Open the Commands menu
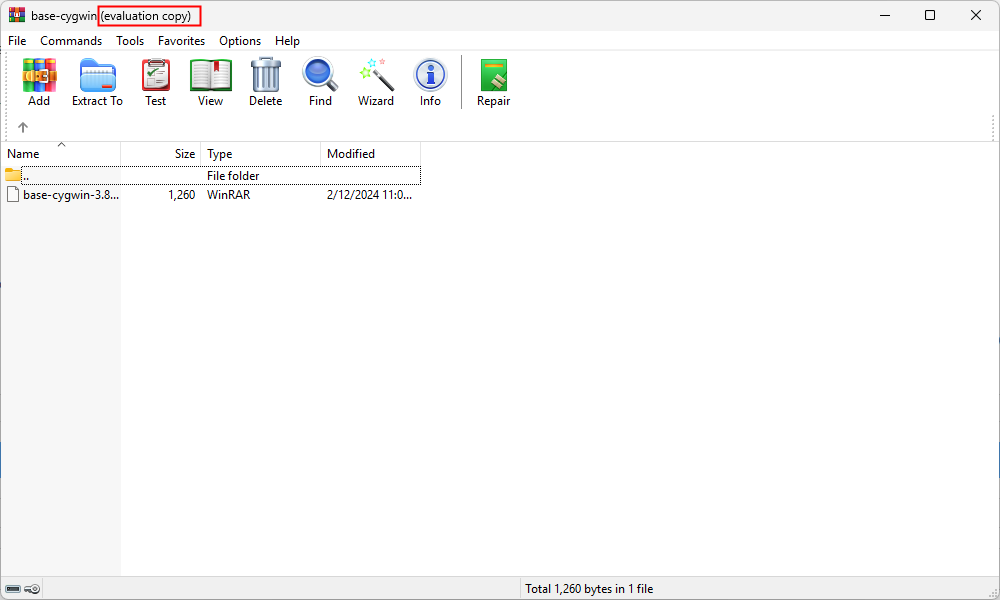The image size is (1000, 600). 71,41
